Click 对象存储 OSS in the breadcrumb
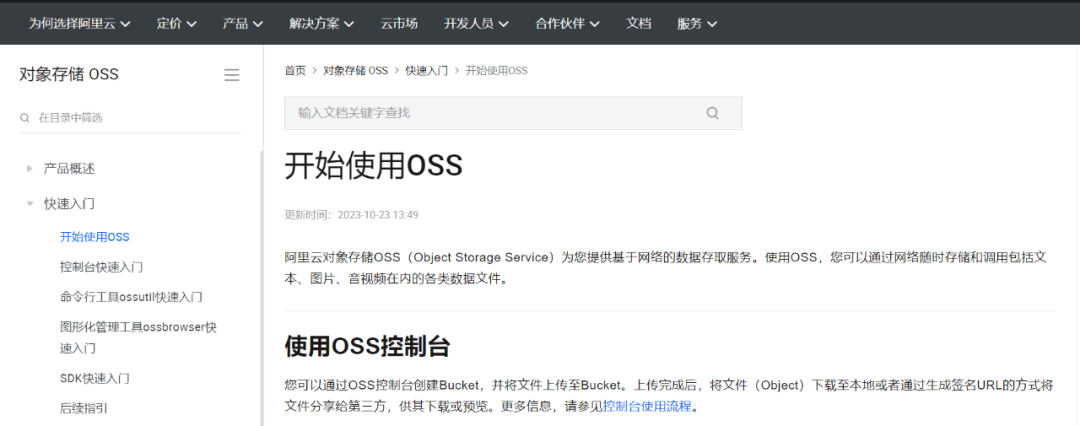Viewport: 1080px width, 426px height. 355,70
